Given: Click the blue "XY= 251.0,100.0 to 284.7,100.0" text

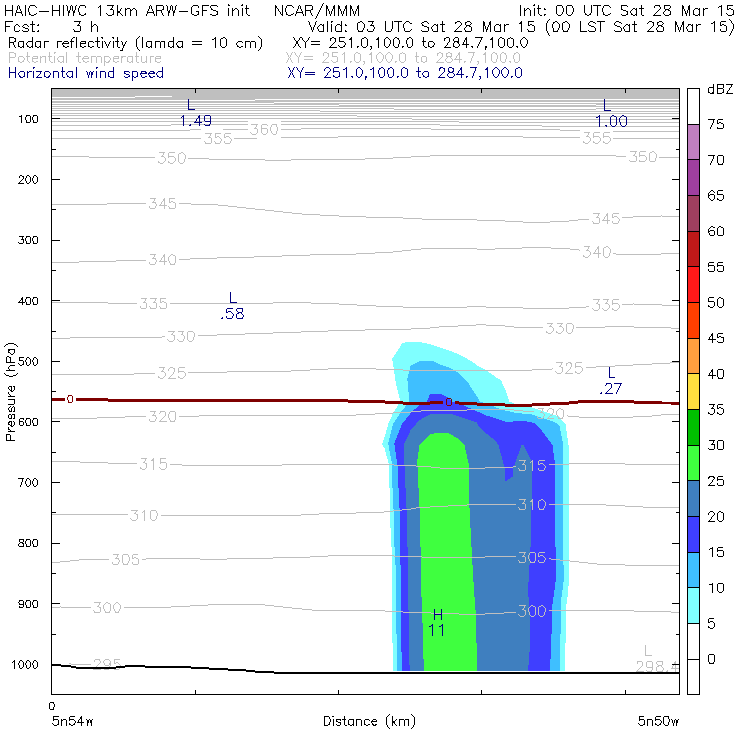Looking at the screenshot, I should (405, 73).
